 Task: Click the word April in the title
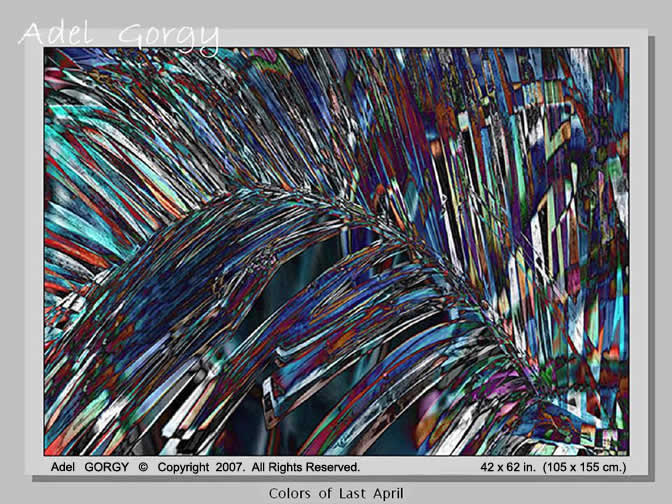point(386,493)
